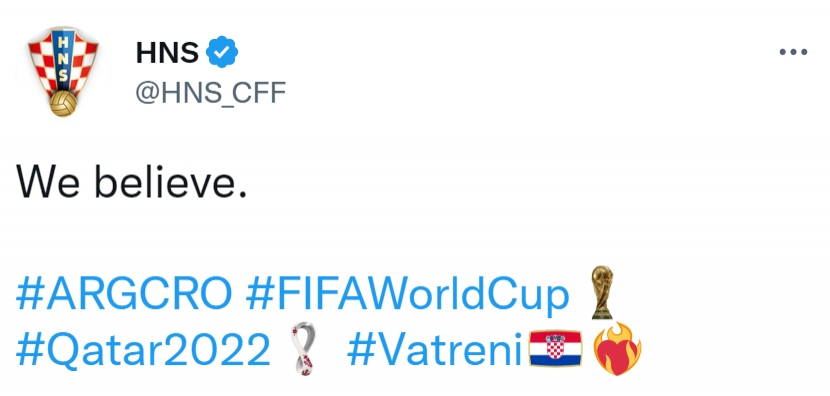Open the three-dot more options menu

[x=793, y=52]
